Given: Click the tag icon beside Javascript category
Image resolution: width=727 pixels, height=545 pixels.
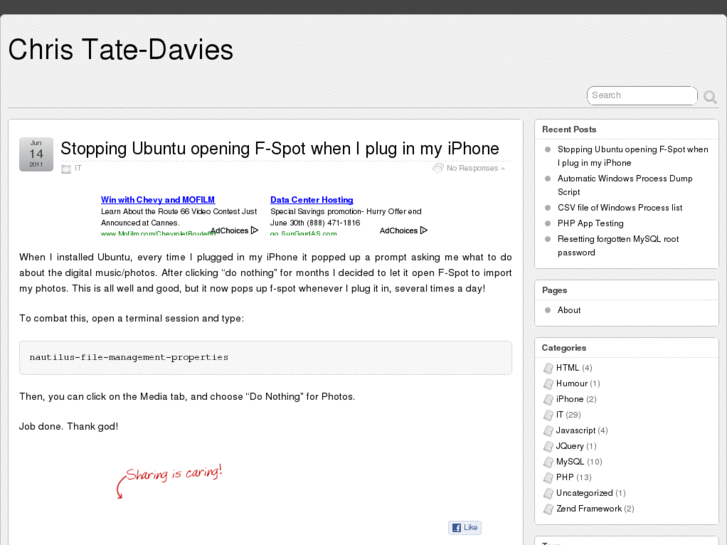Looking at the screenshot, I should [548, 431].
